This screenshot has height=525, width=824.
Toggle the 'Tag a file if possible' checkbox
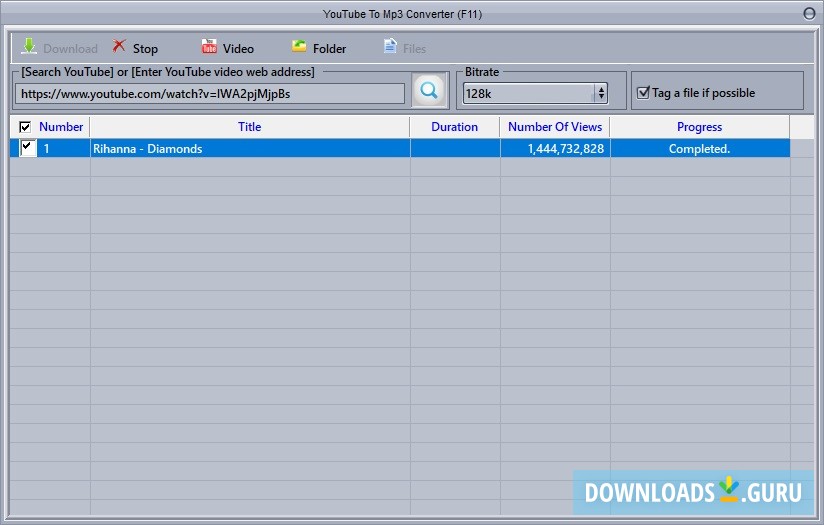[643, 93]
